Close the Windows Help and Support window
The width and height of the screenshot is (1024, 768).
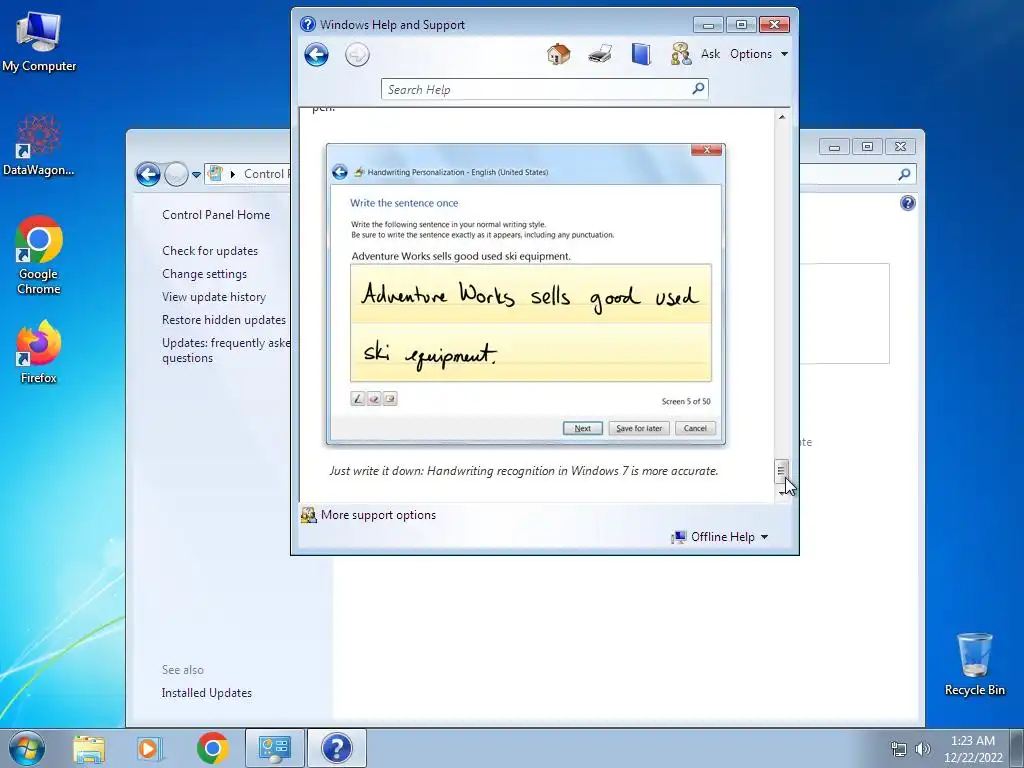pos(775,25)
